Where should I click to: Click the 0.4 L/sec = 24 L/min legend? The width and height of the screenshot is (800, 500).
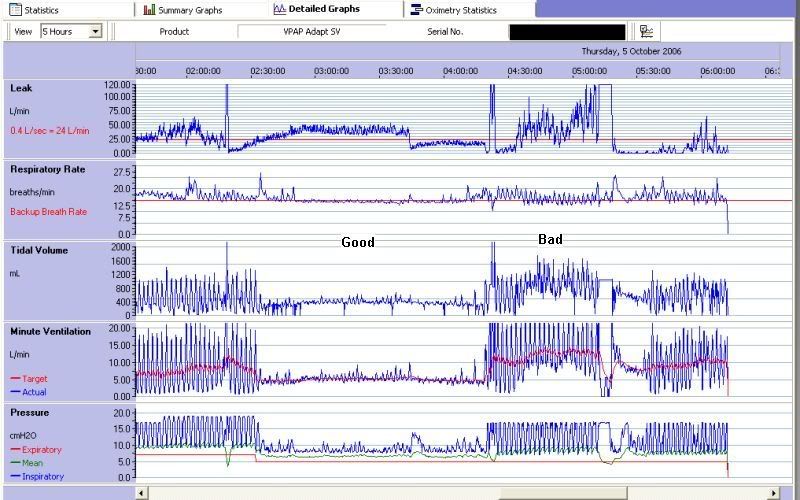(49, 131)
